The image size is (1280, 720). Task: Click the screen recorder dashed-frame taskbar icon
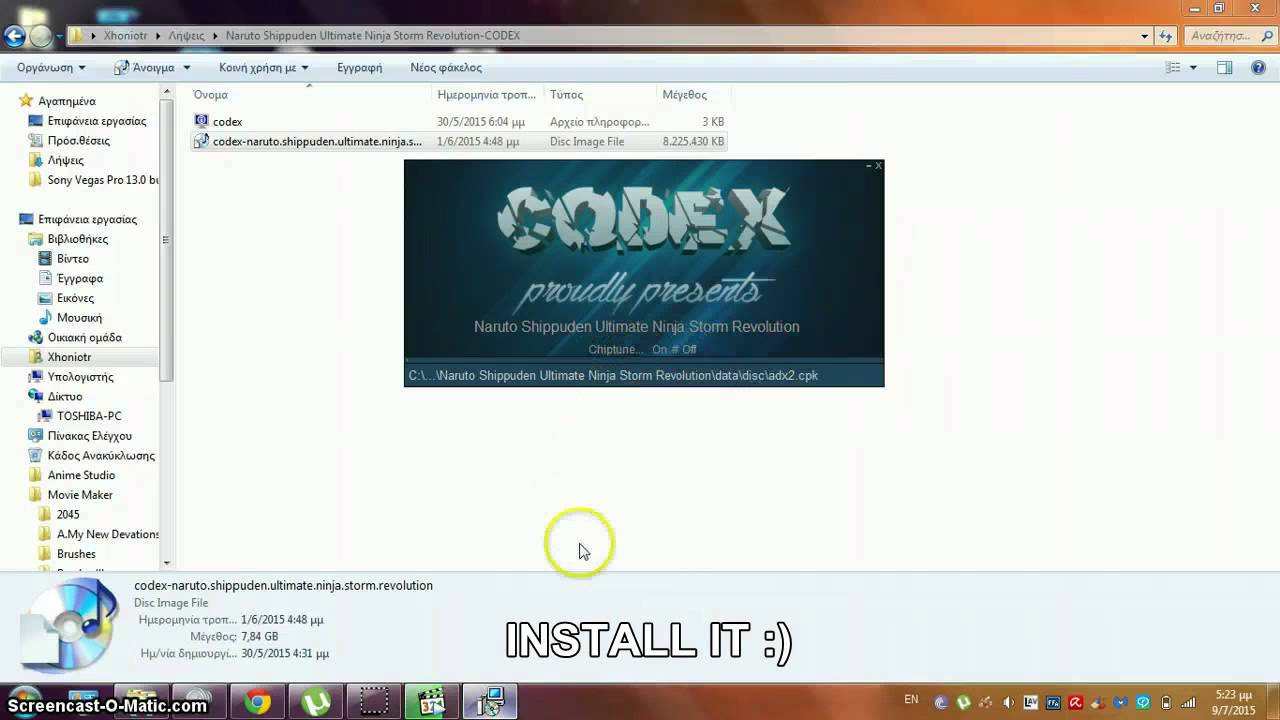[x=374, y=702]
